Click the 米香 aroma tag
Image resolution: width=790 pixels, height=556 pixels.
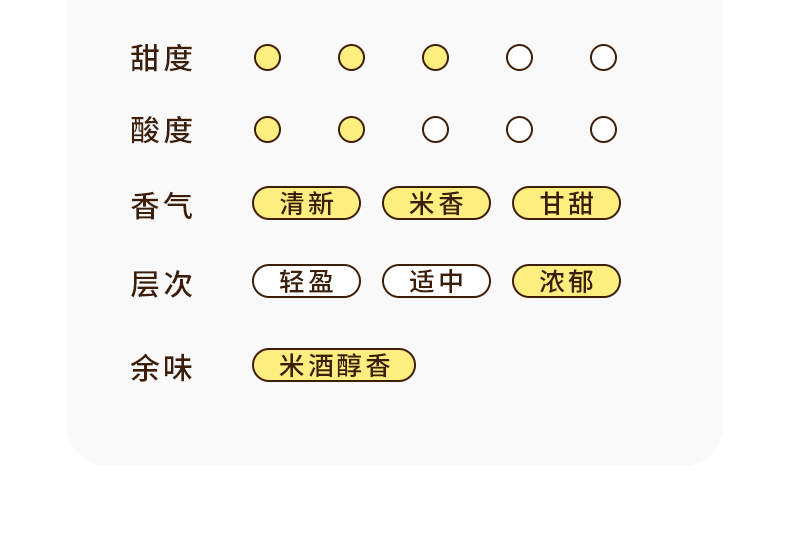click(436, 203)
